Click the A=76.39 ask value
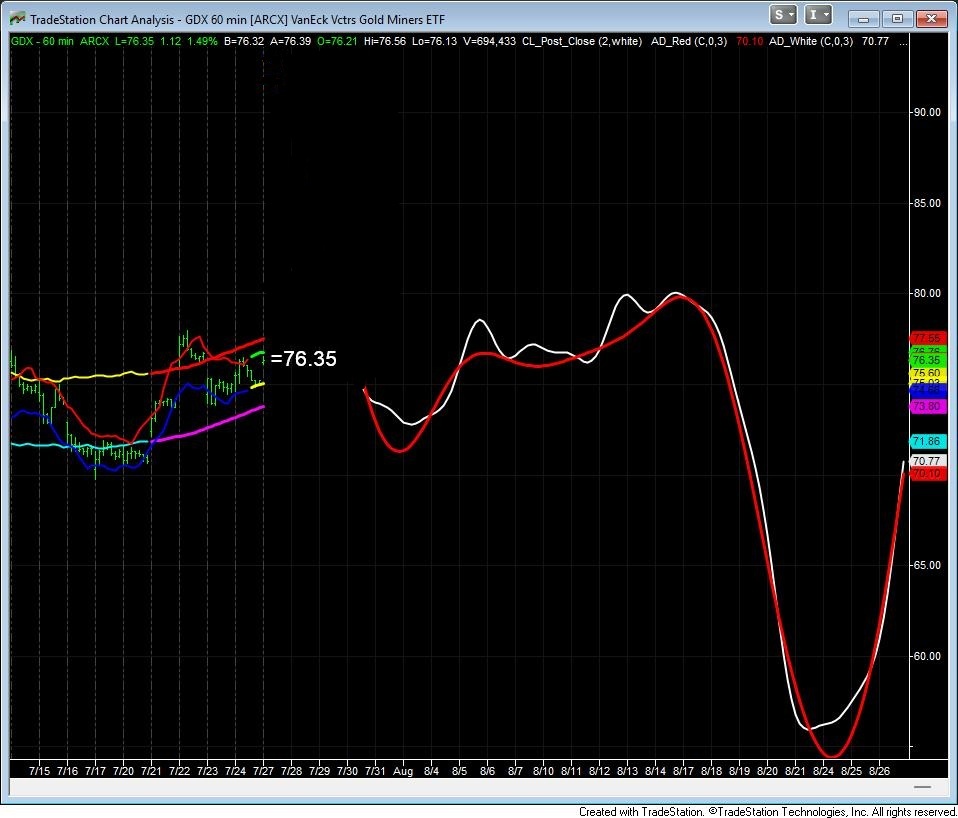 (x=290, y=42)
